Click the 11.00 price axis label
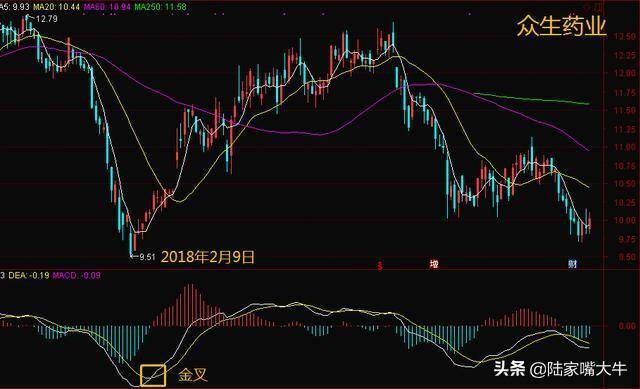 tap(625, 147)
